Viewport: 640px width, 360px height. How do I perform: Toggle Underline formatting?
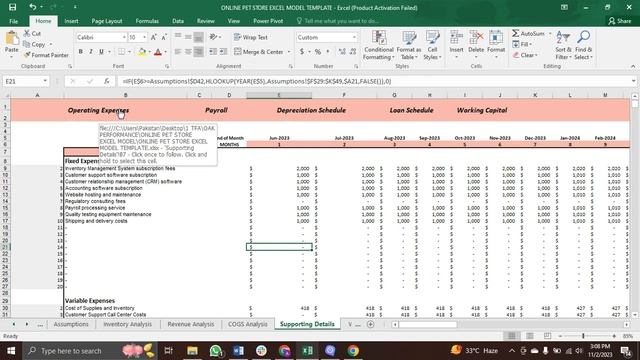101,52
